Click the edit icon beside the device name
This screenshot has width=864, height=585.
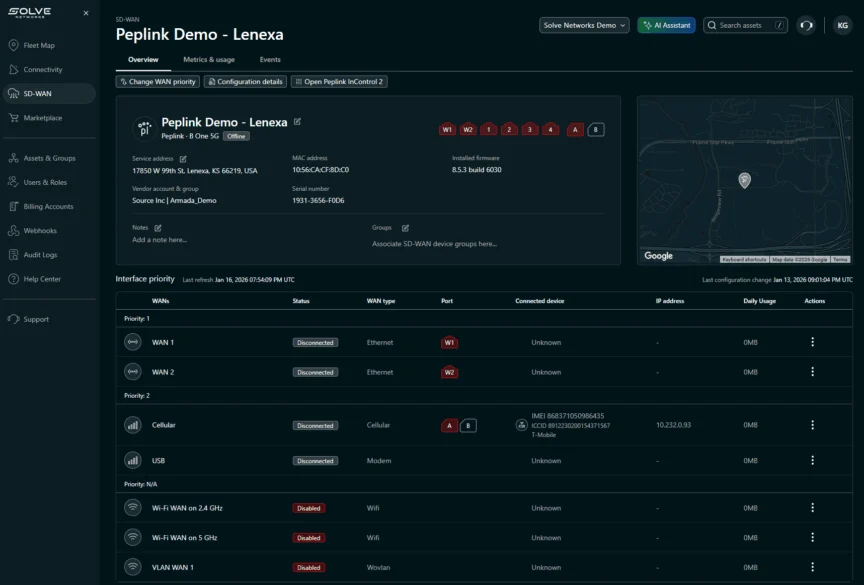click(297, 122)
